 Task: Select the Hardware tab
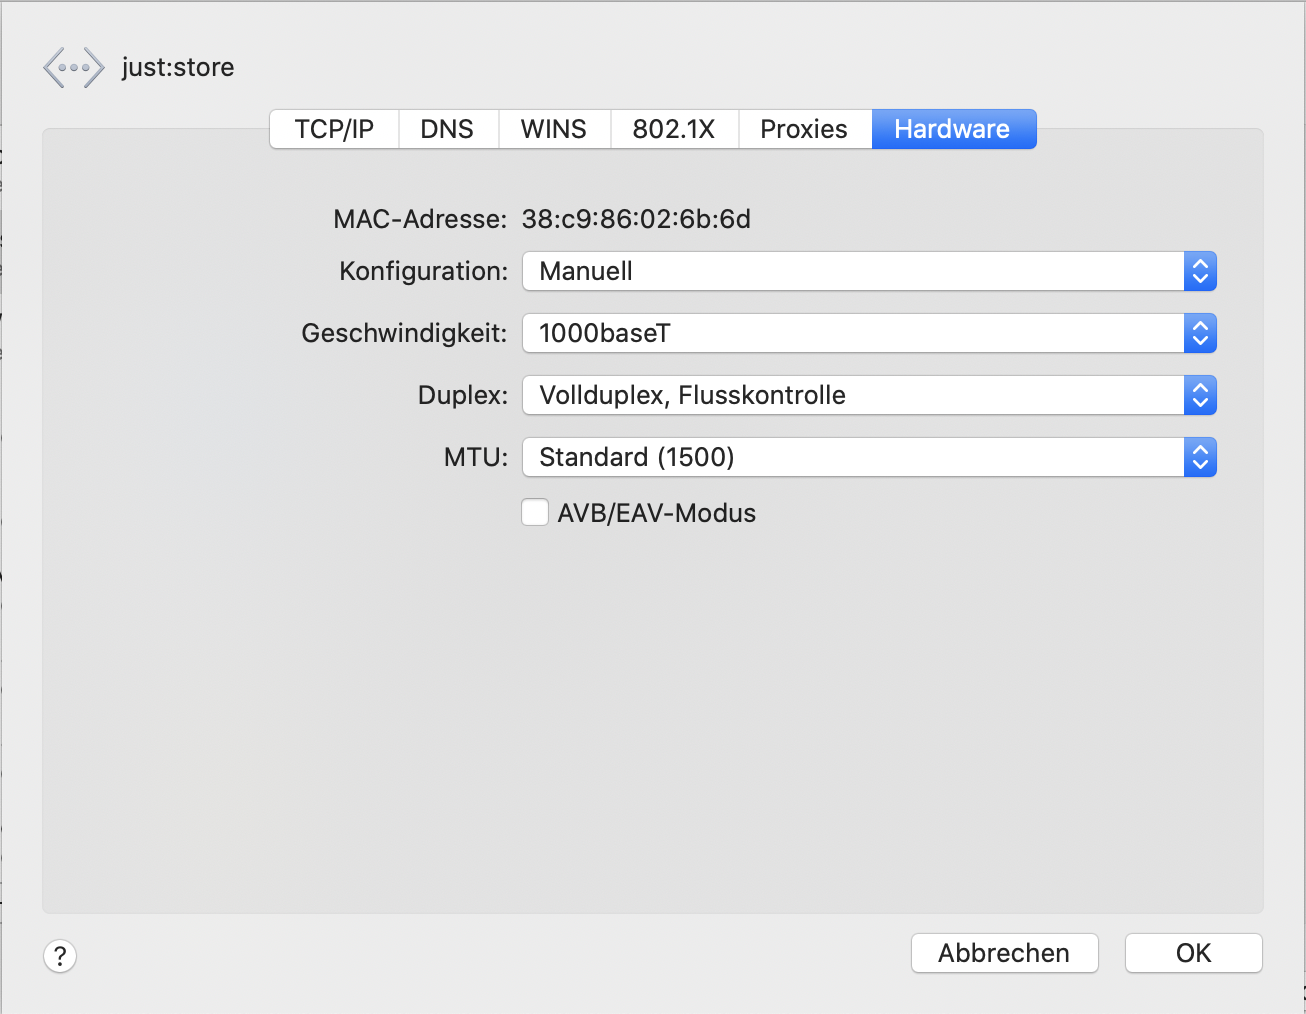953,129
